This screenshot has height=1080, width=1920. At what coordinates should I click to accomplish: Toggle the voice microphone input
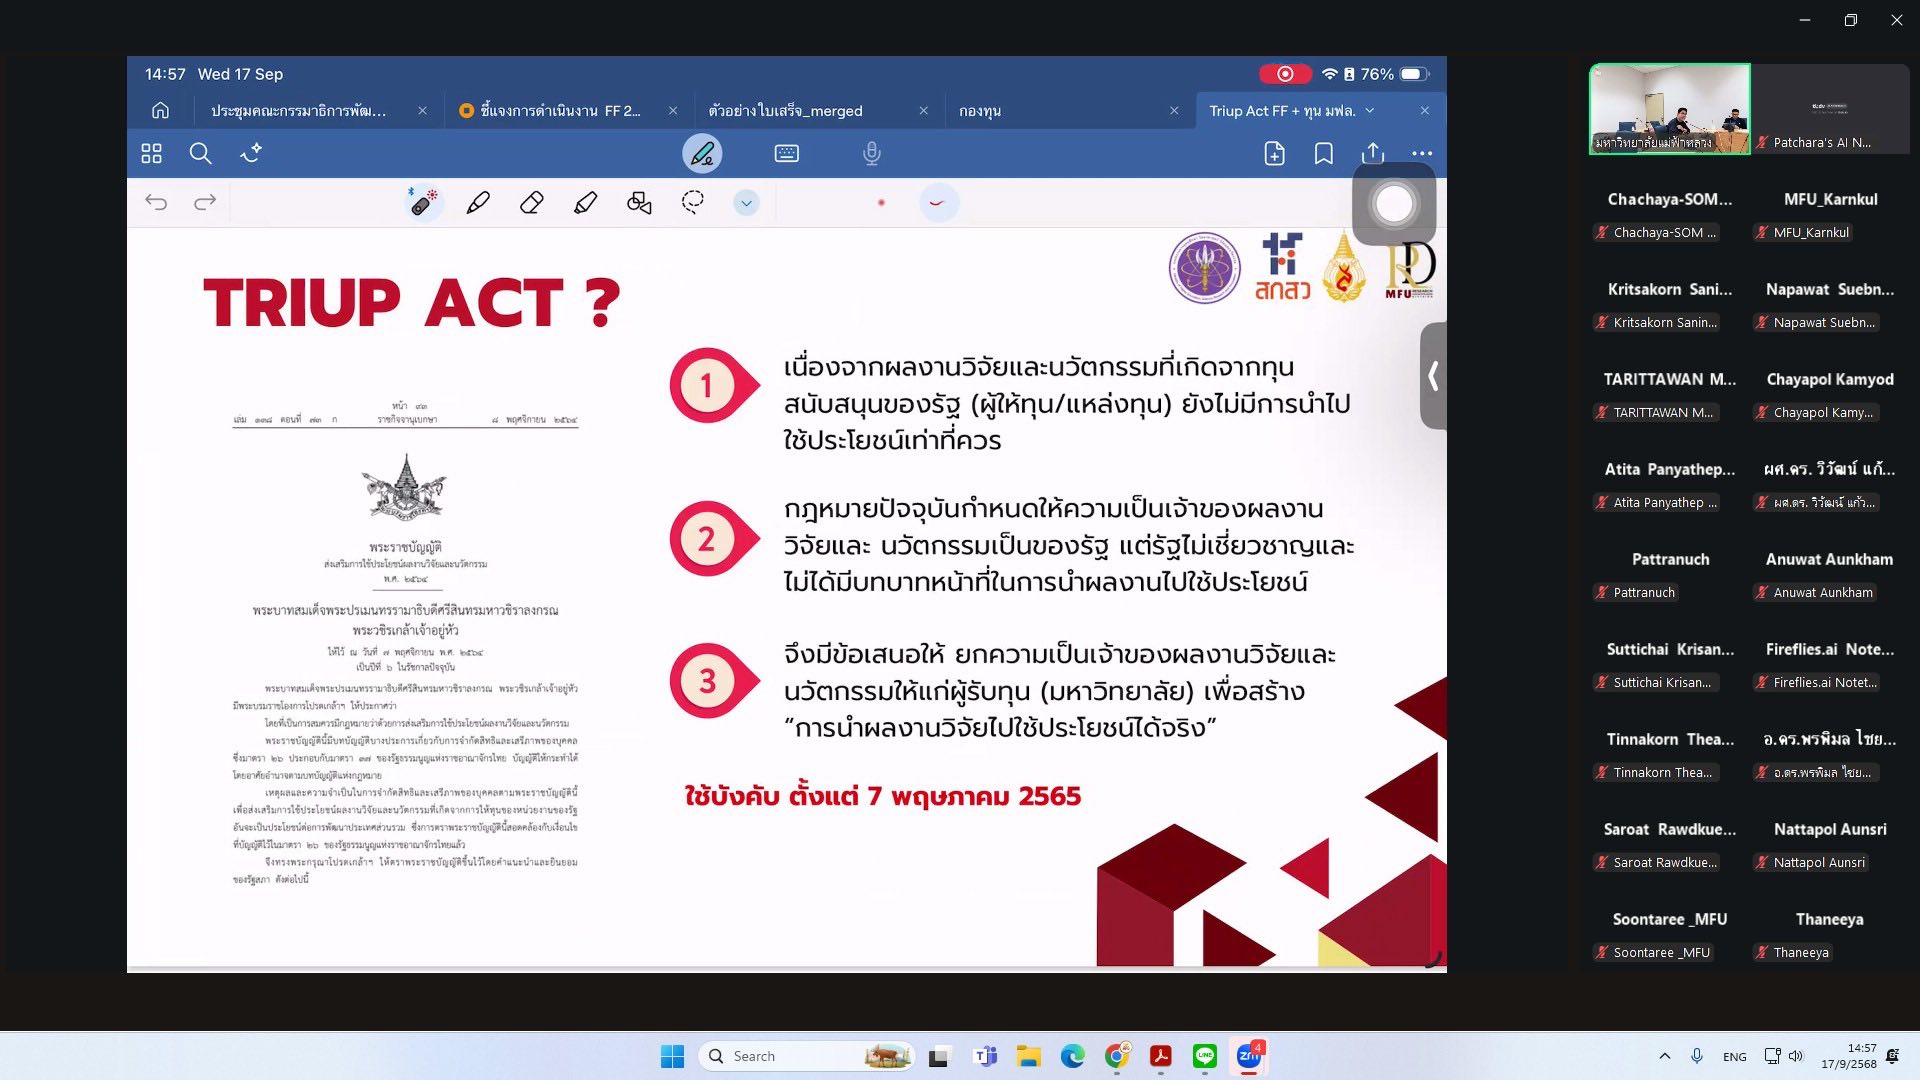tap(871, 154)
